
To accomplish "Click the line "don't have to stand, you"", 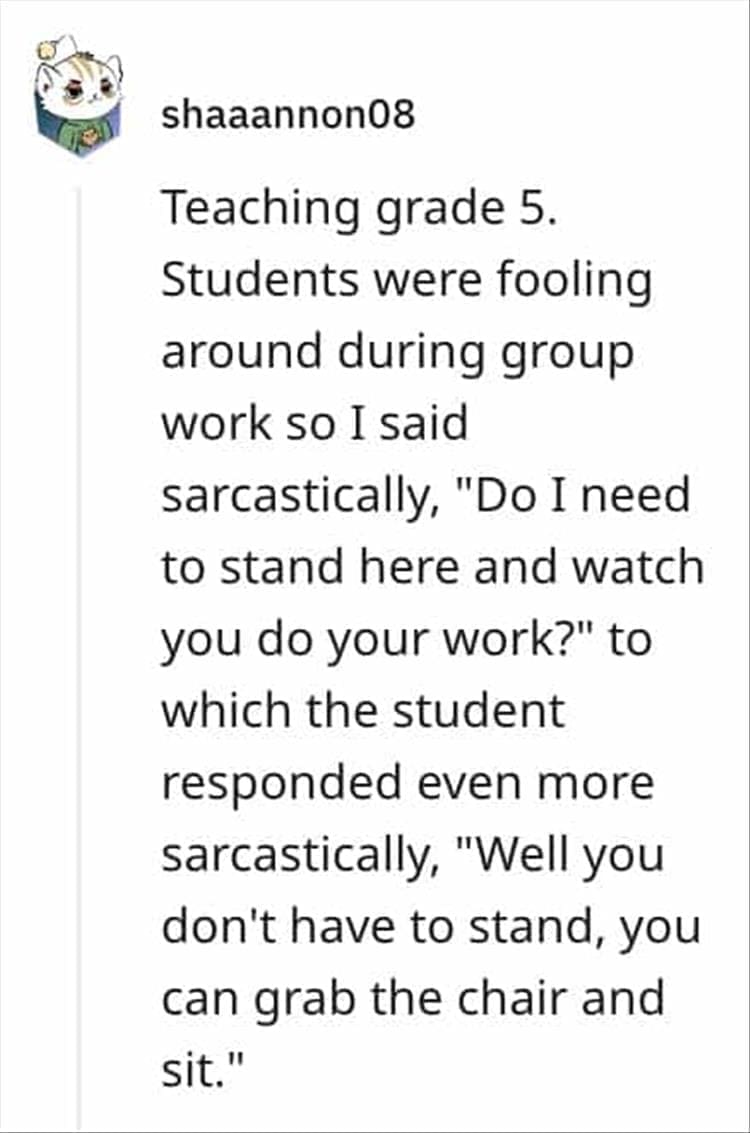I will 430,929.
